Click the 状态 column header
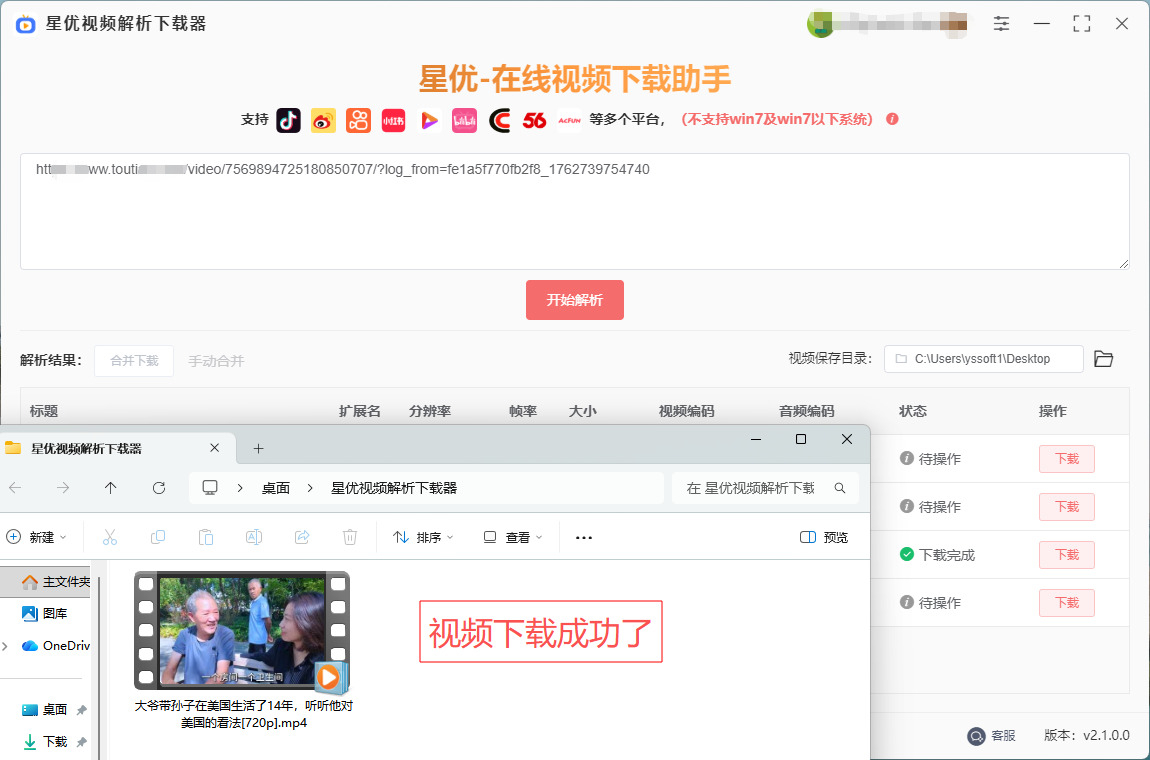 913,412
